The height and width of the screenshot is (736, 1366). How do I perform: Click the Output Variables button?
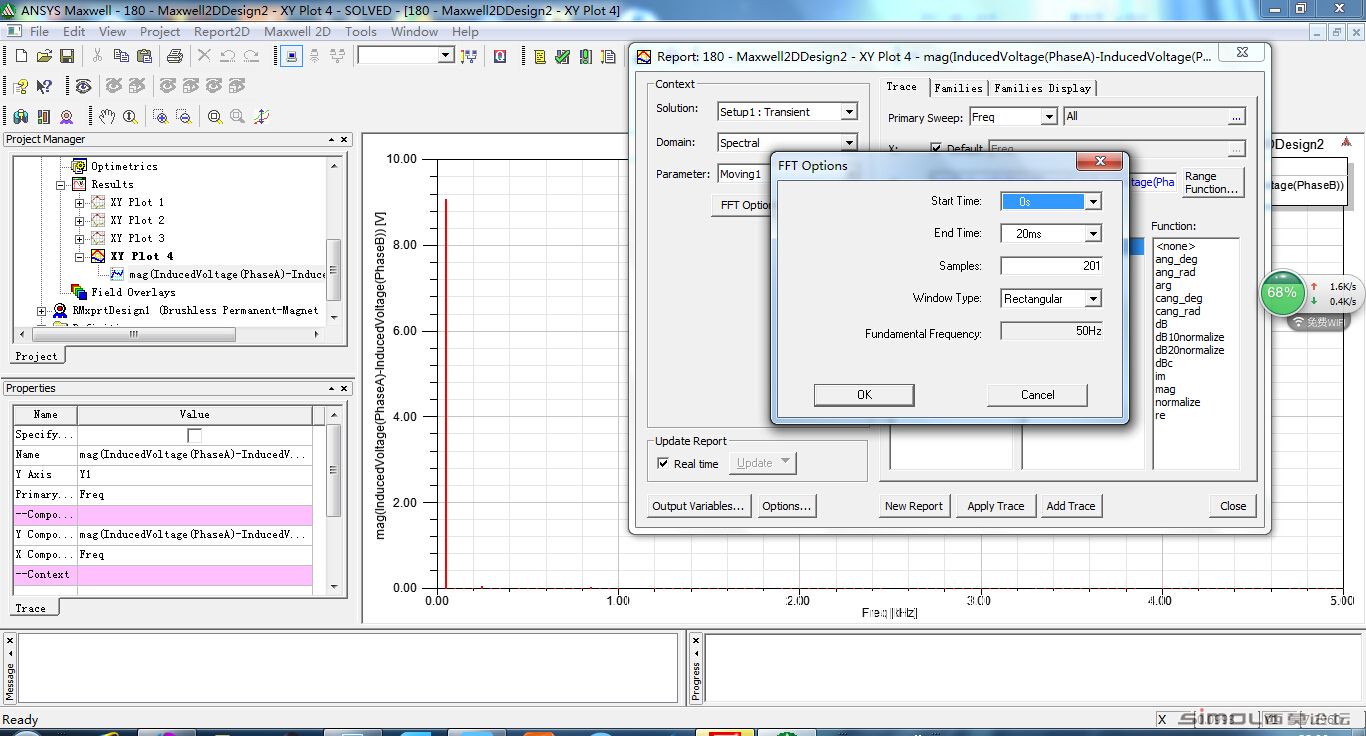(698, 506)
